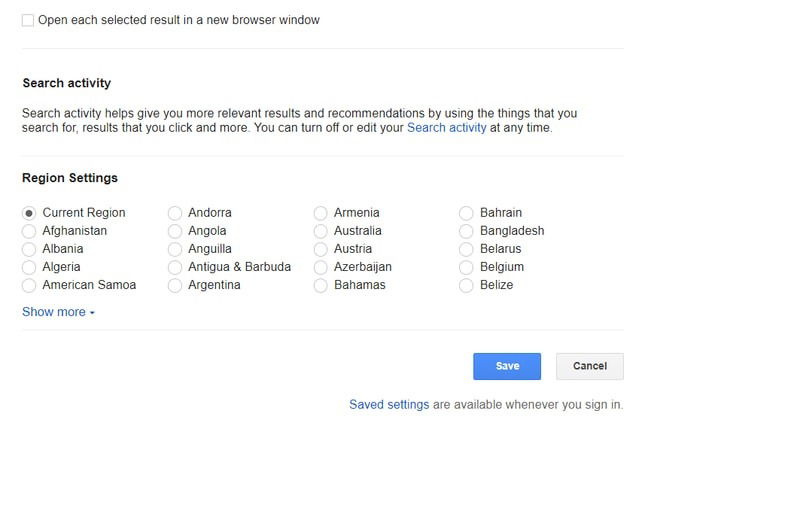Click the blue Save button
The image size is (800, 505).
[x=507, y=366]
